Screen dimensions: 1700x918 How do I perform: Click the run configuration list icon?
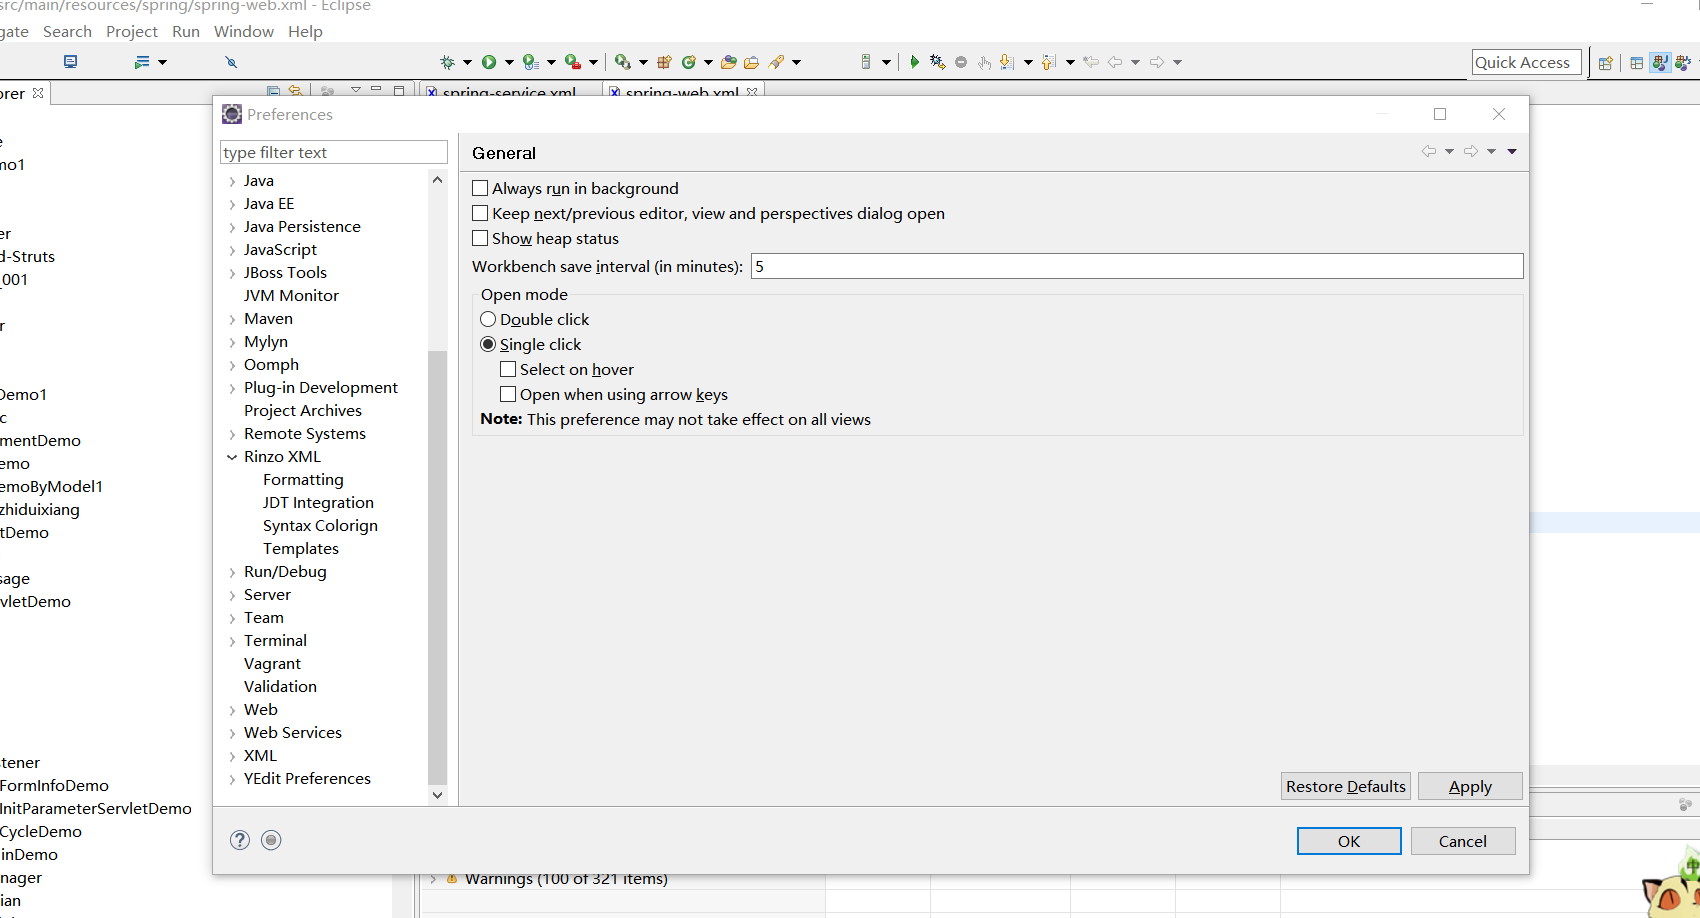[142, 62]
